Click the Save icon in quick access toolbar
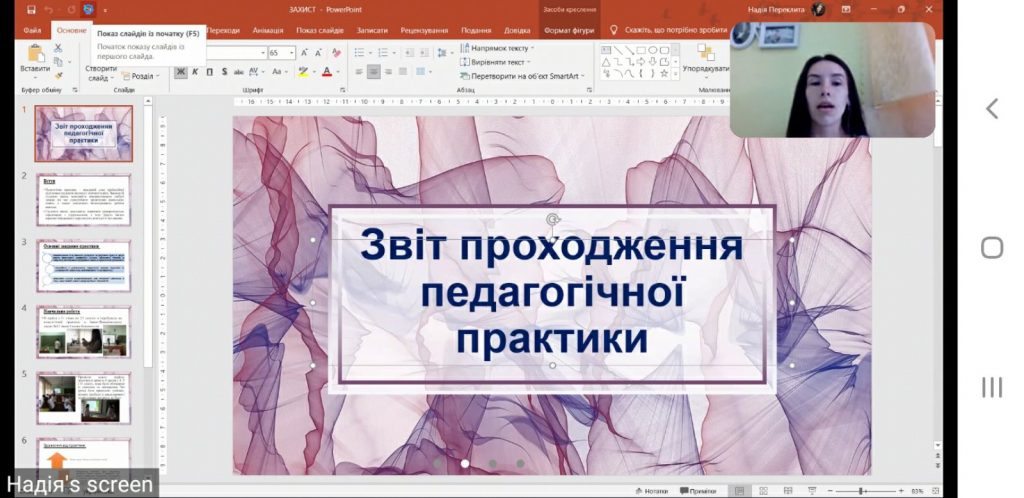The image size is (1024, 498). coord(32,9)
